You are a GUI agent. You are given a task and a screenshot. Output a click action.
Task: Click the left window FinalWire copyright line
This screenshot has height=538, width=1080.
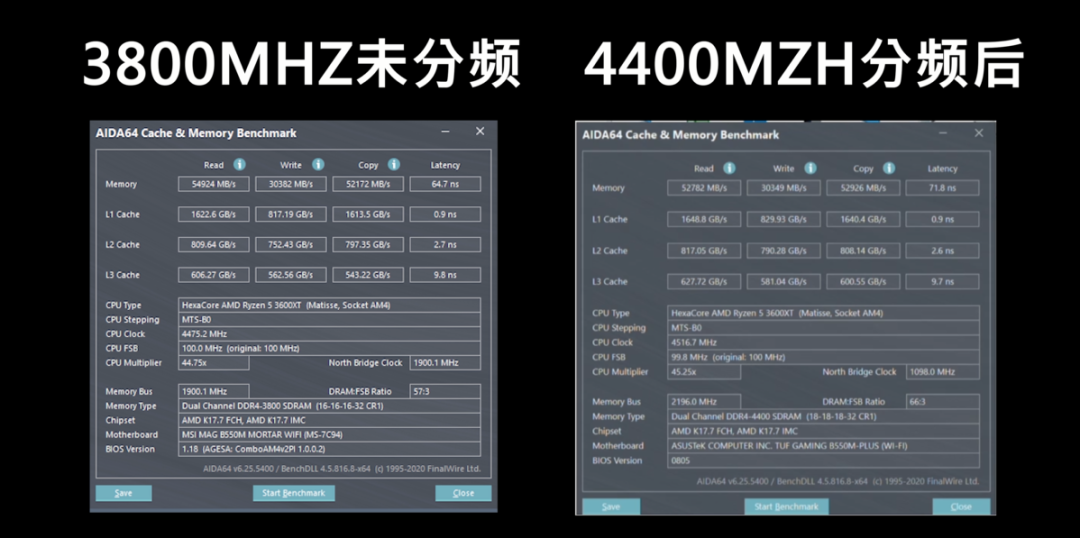342,469
